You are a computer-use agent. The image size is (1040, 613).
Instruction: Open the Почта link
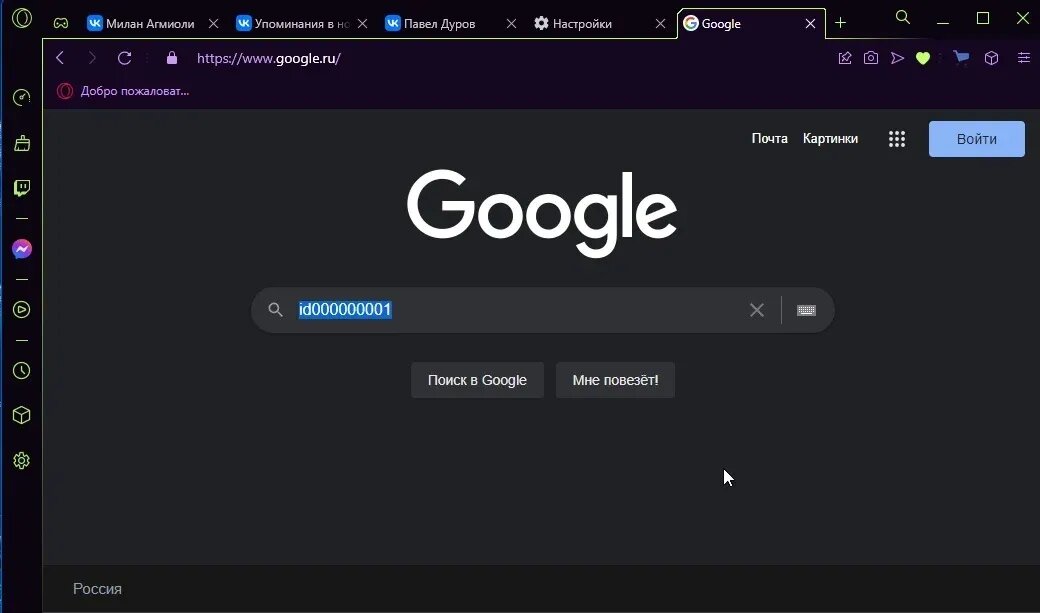(769, 138)
